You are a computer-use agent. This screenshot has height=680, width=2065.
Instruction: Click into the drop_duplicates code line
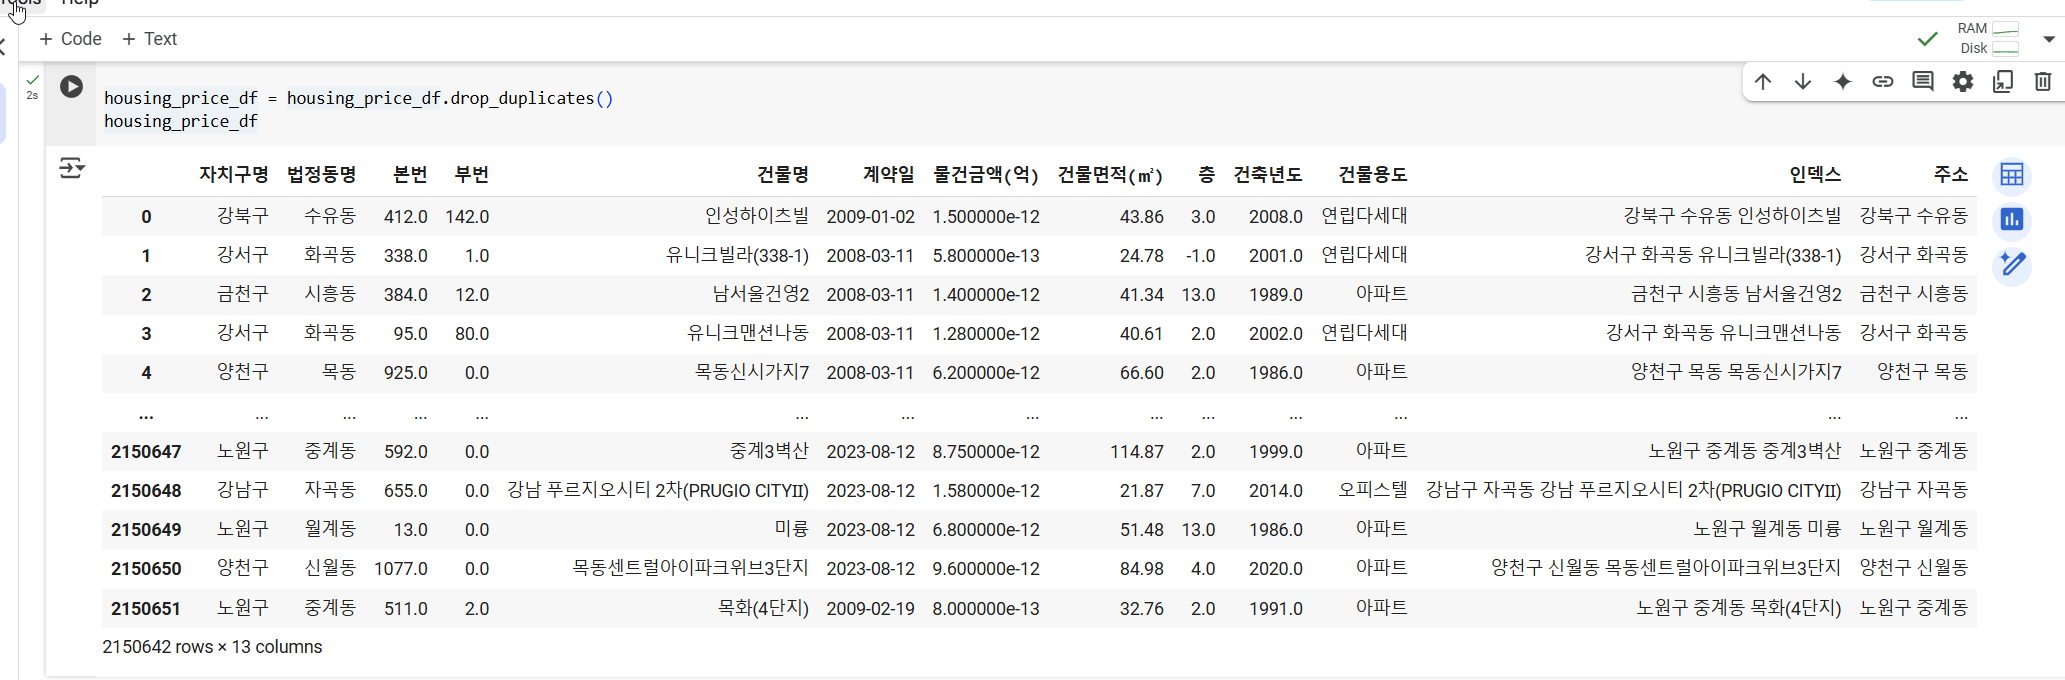(x=358, y=98)
